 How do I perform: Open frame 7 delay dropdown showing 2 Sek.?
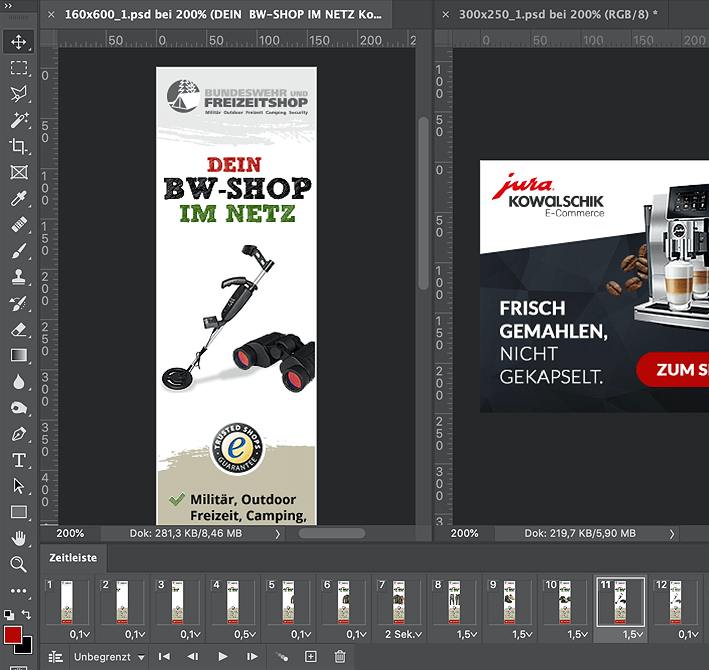[403, 635]
